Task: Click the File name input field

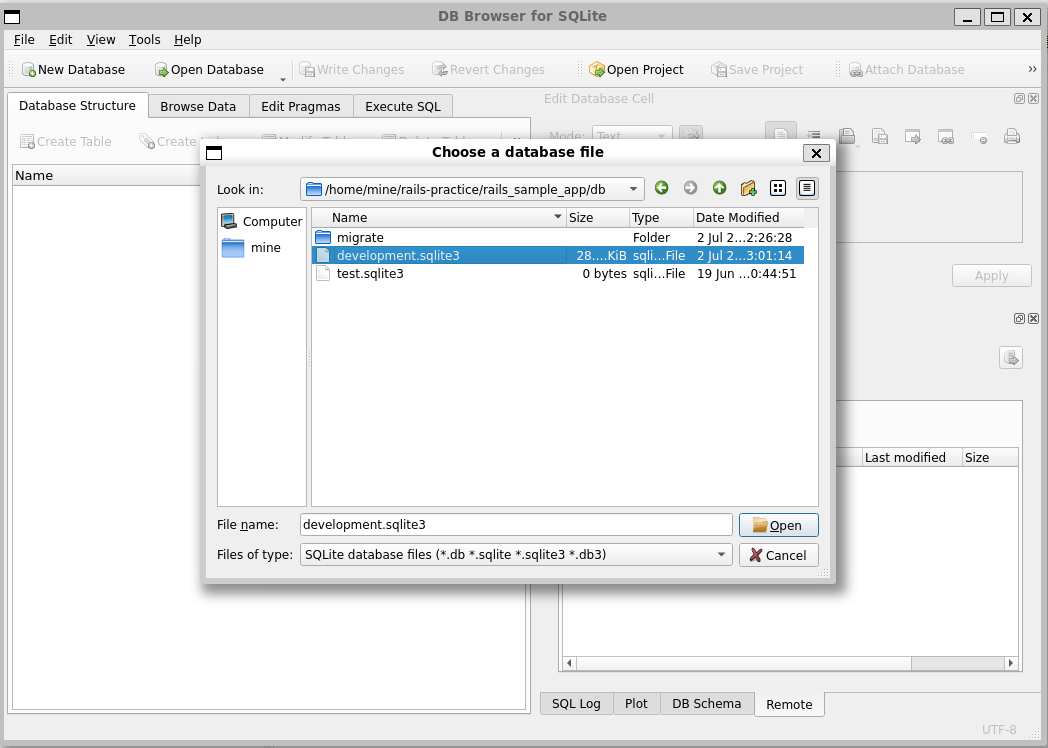Action: pos(516,525)
